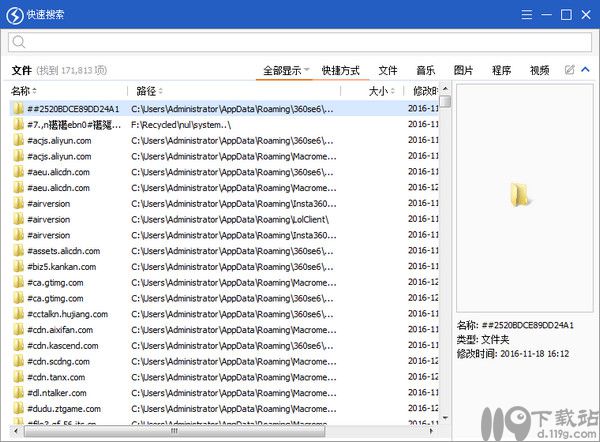This screenshot has width=600, height=442.
Task: Click vertical scrollbar up arrow
Action: (x=445, y=88)
